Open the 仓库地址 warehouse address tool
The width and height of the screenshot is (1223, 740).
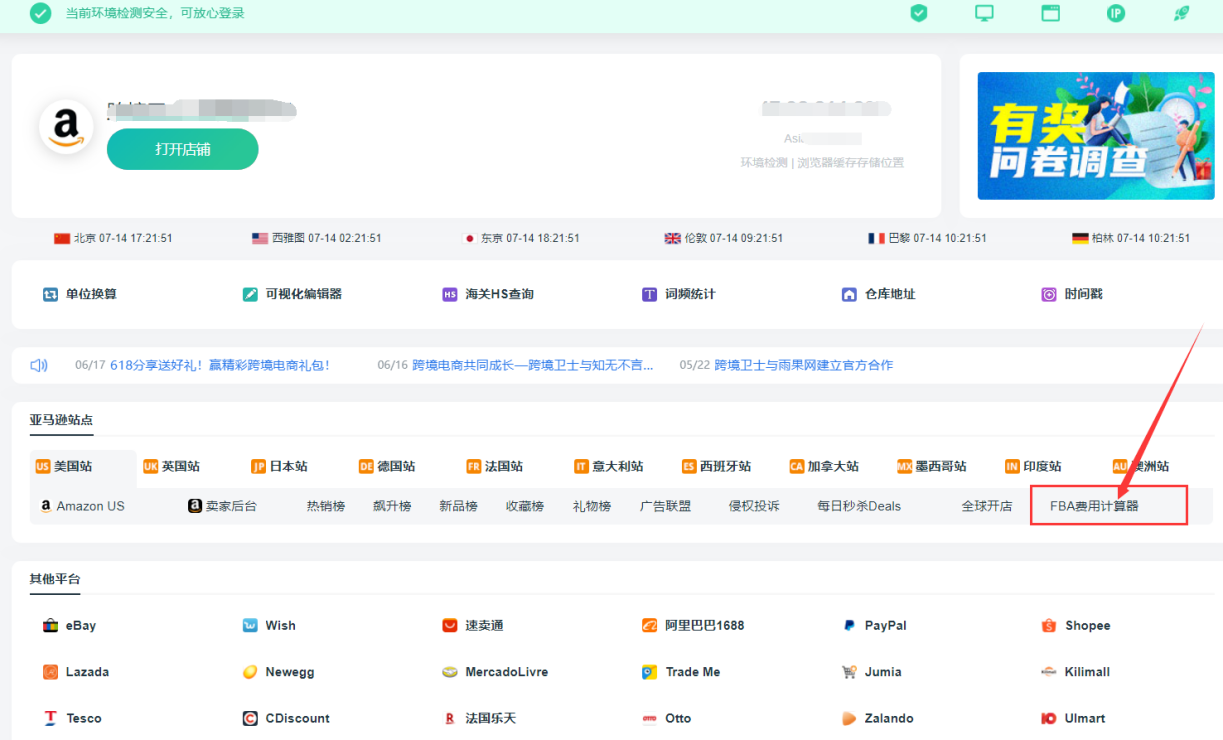pos(888,293)
